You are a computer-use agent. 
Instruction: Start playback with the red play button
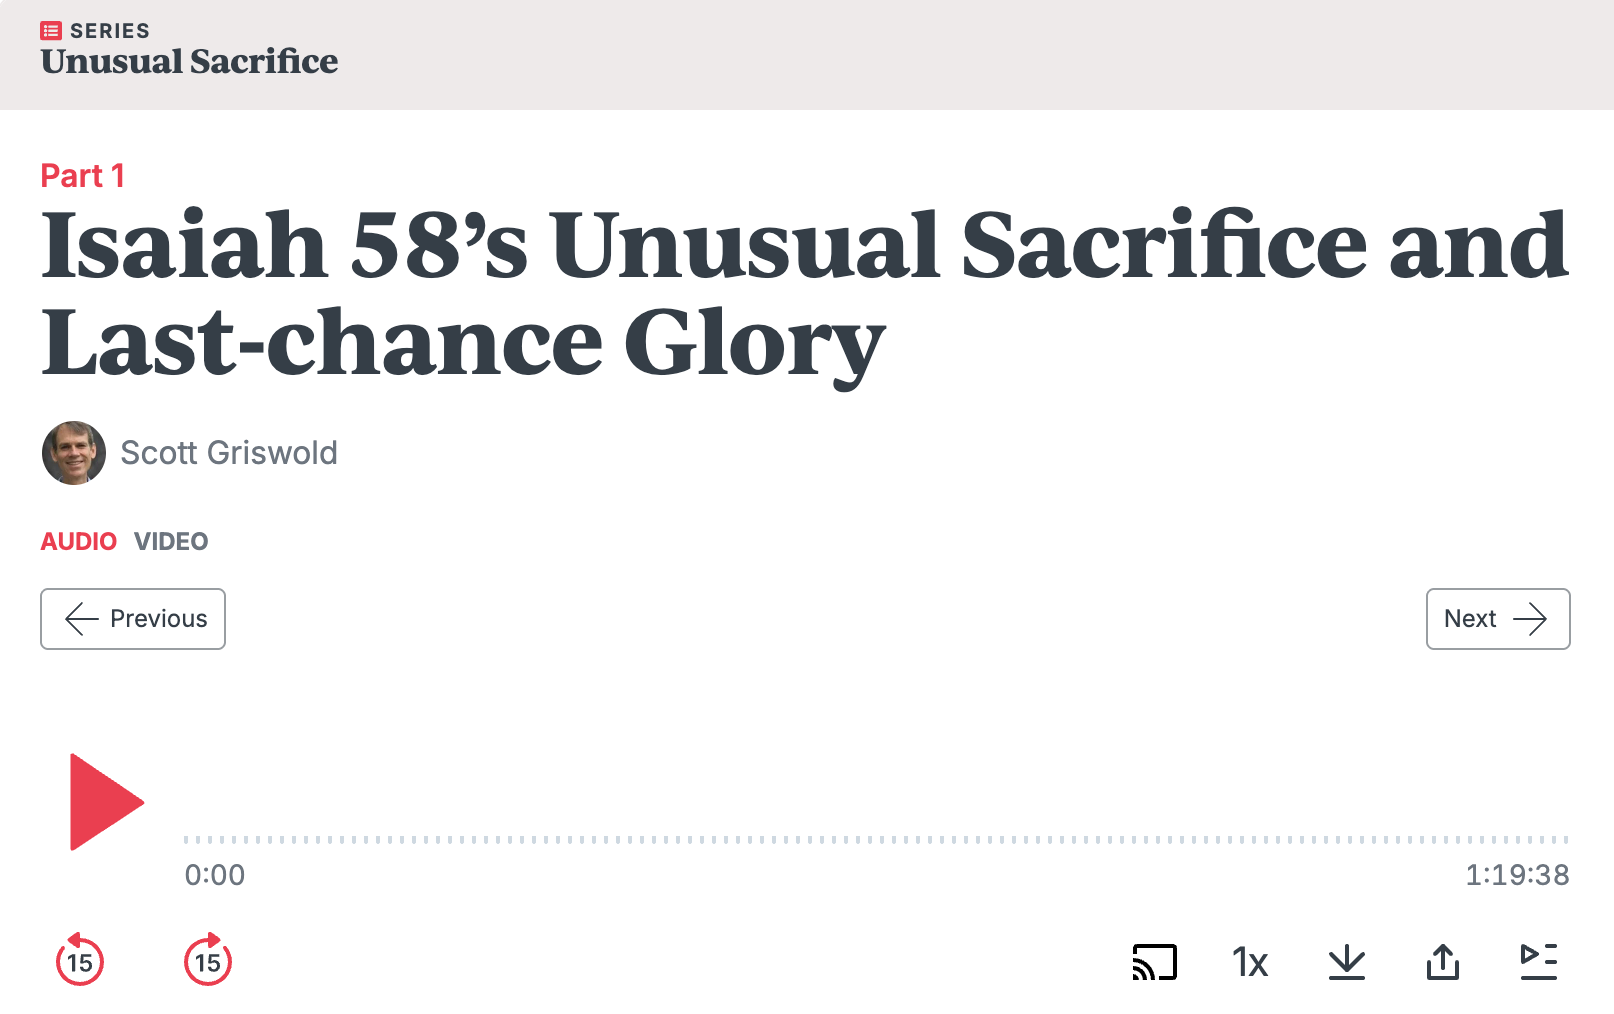pos(106,802)
